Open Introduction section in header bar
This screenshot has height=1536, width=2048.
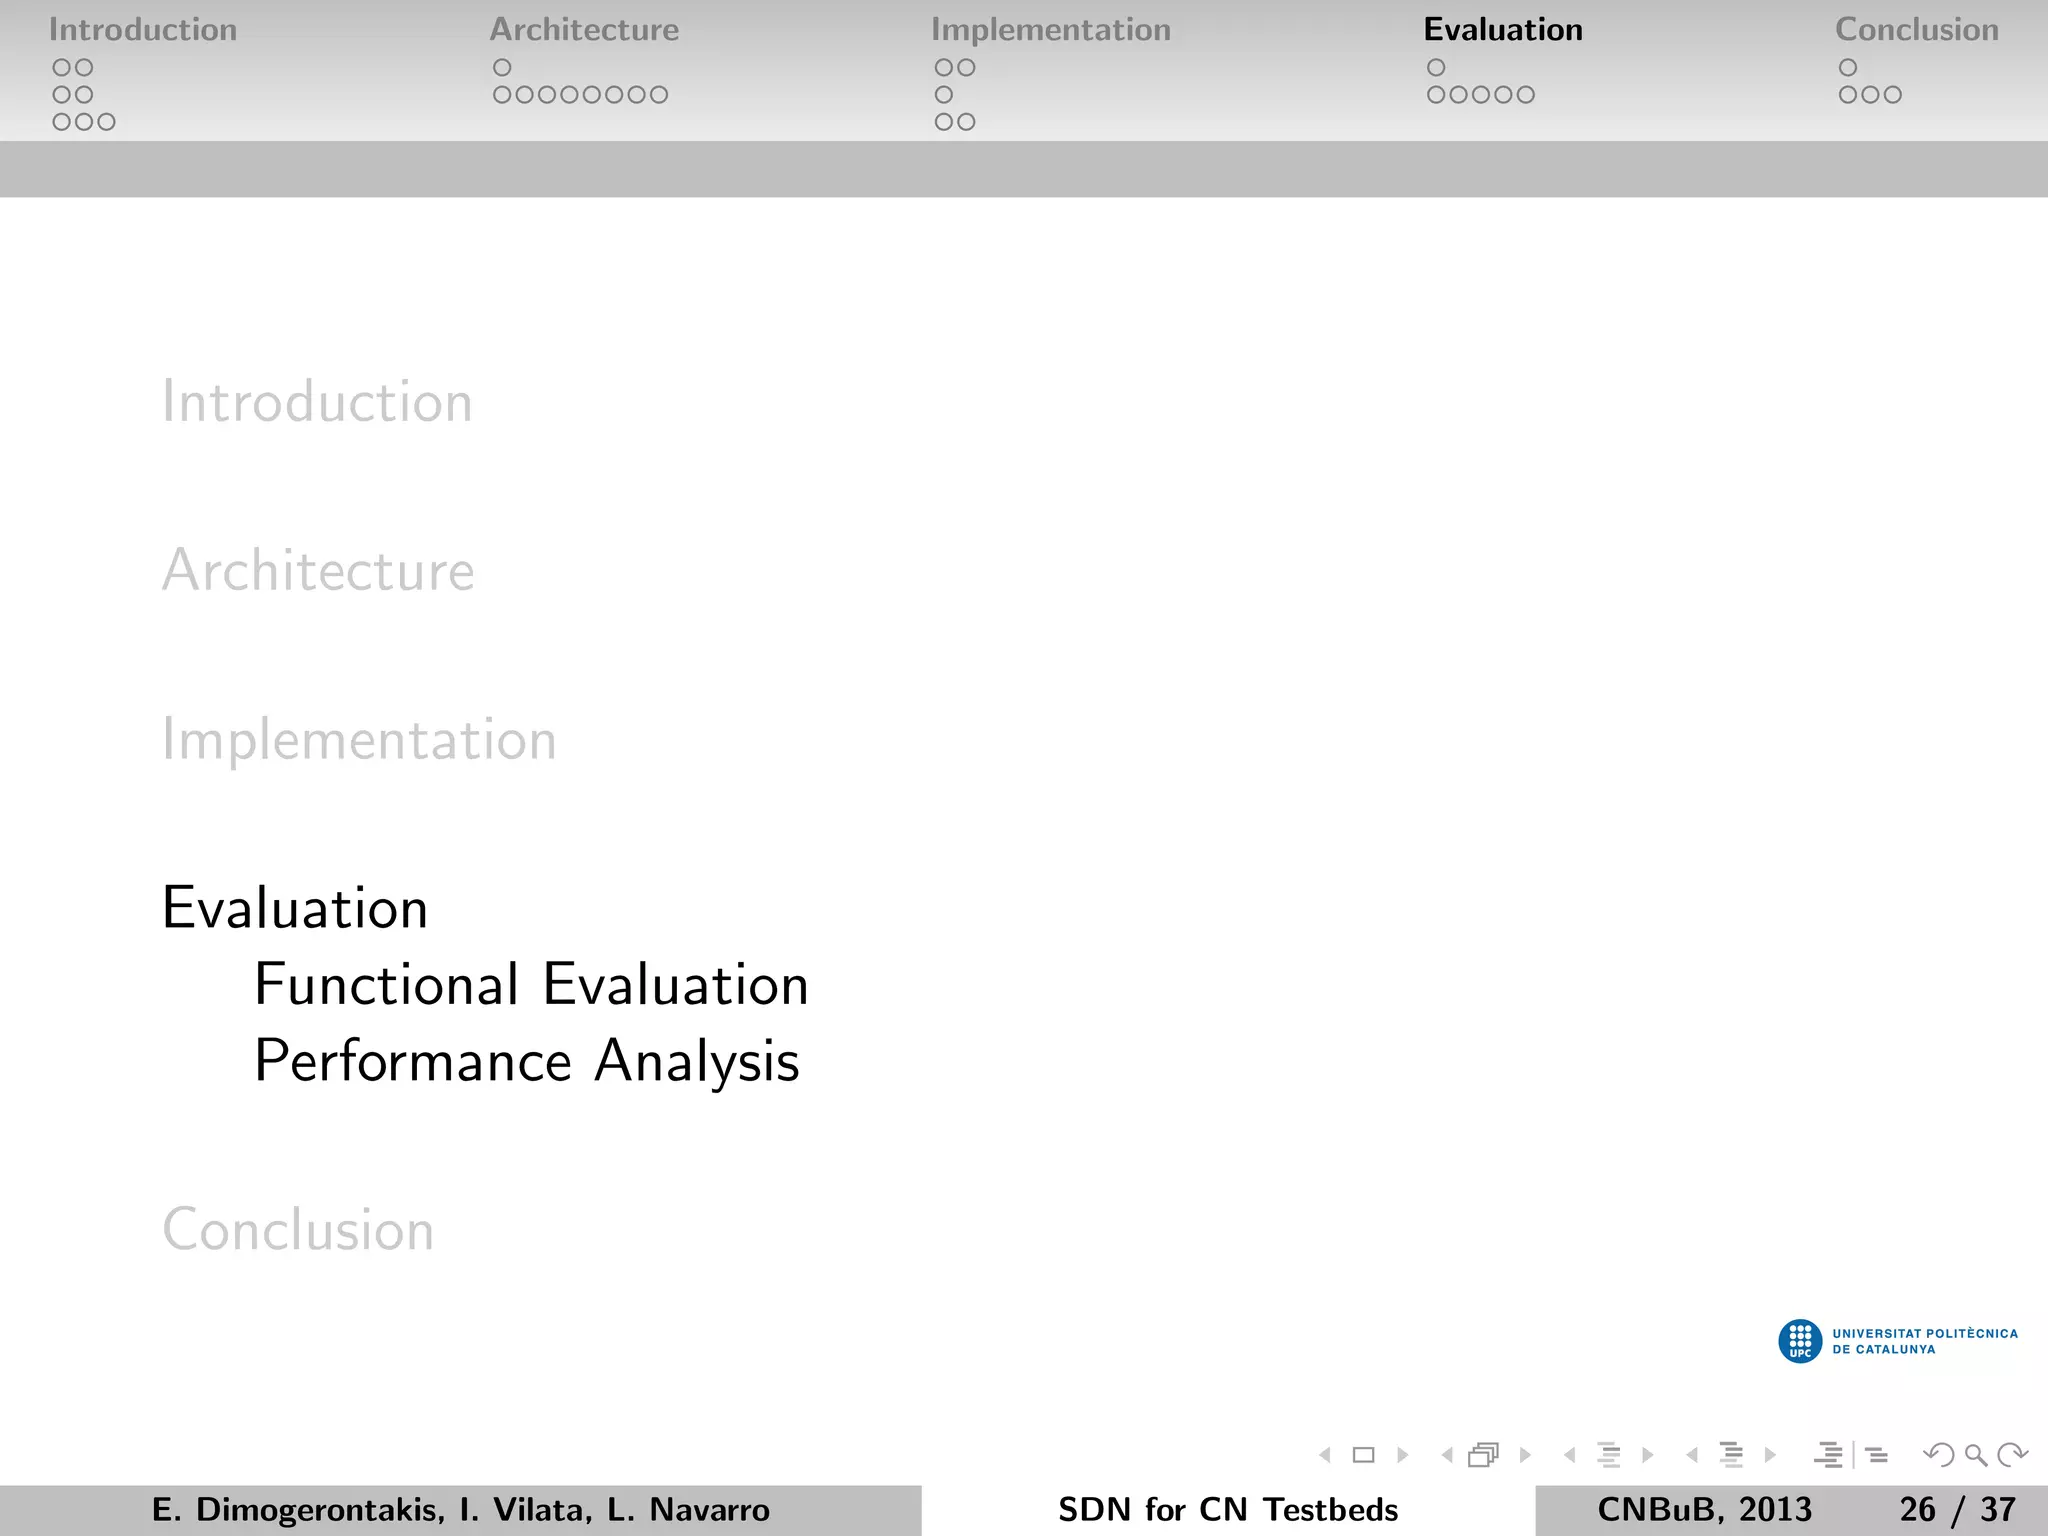point(143,30)
